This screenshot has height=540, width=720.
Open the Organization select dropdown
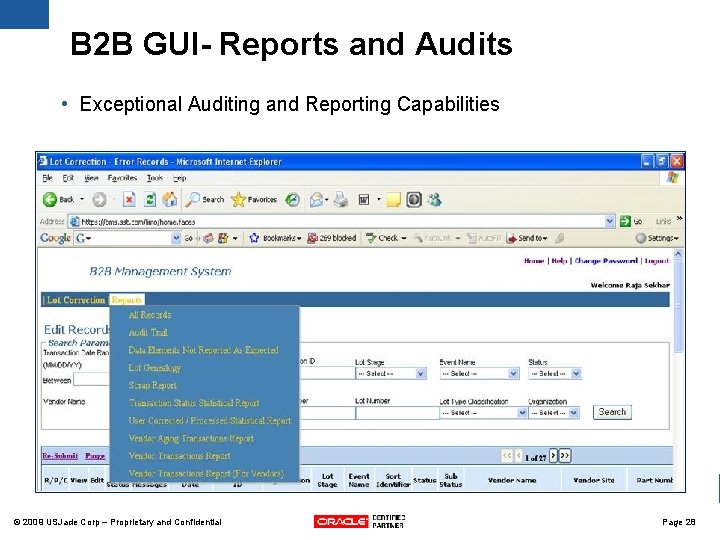554,413
